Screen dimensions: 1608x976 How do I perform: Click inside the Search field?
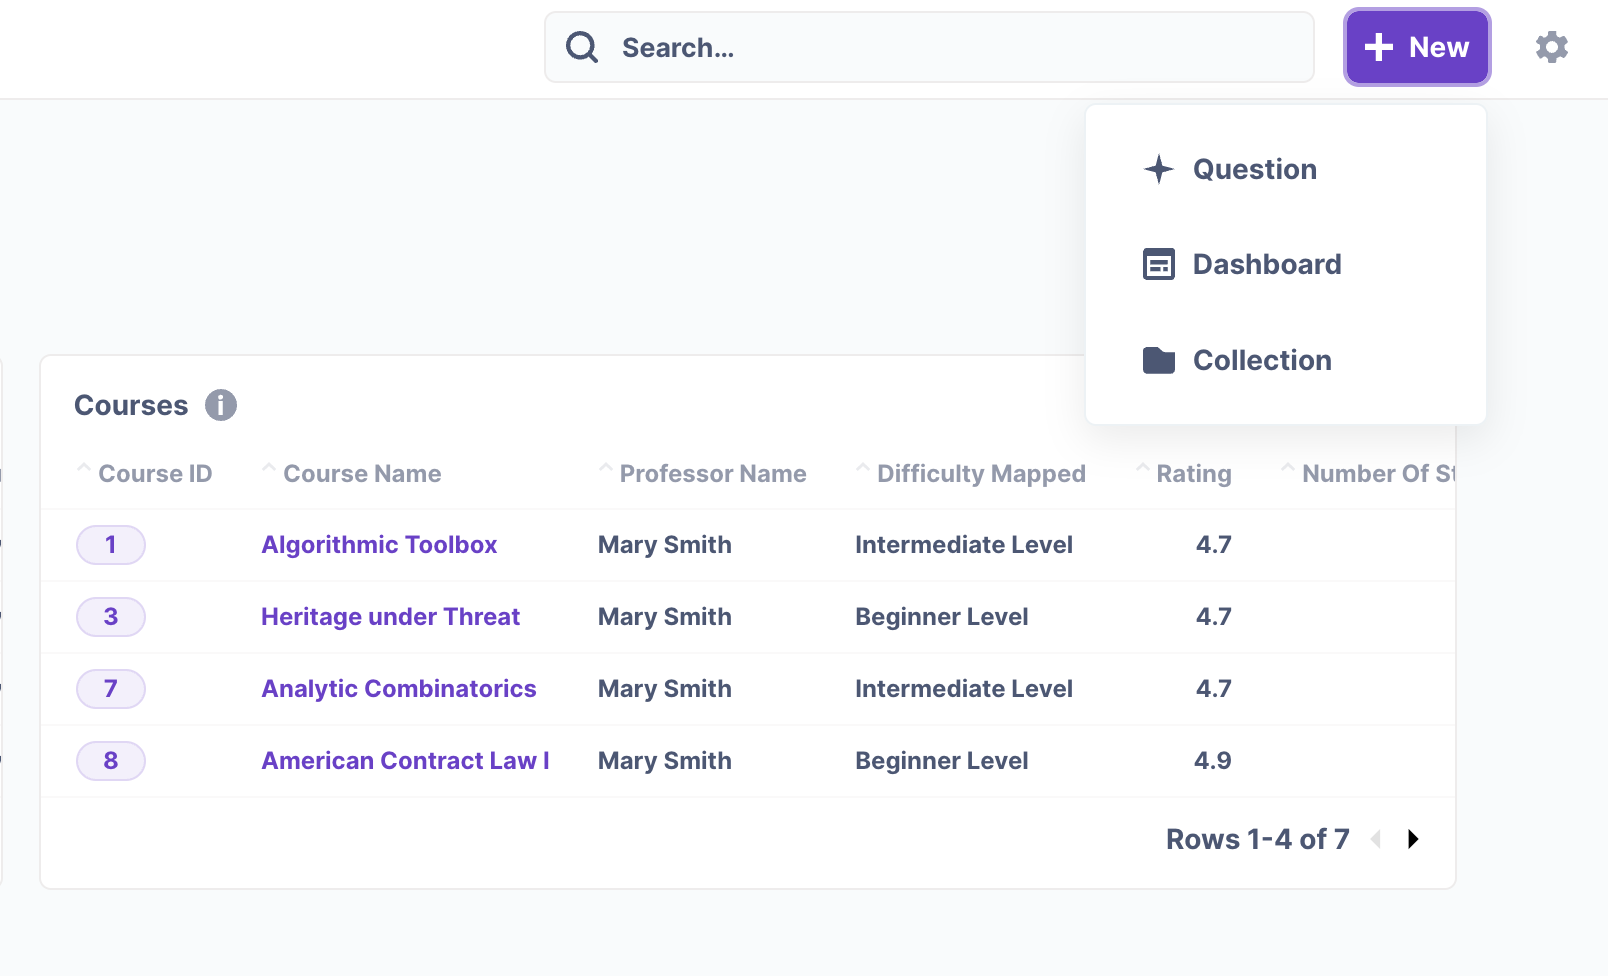tap(900, 46)
